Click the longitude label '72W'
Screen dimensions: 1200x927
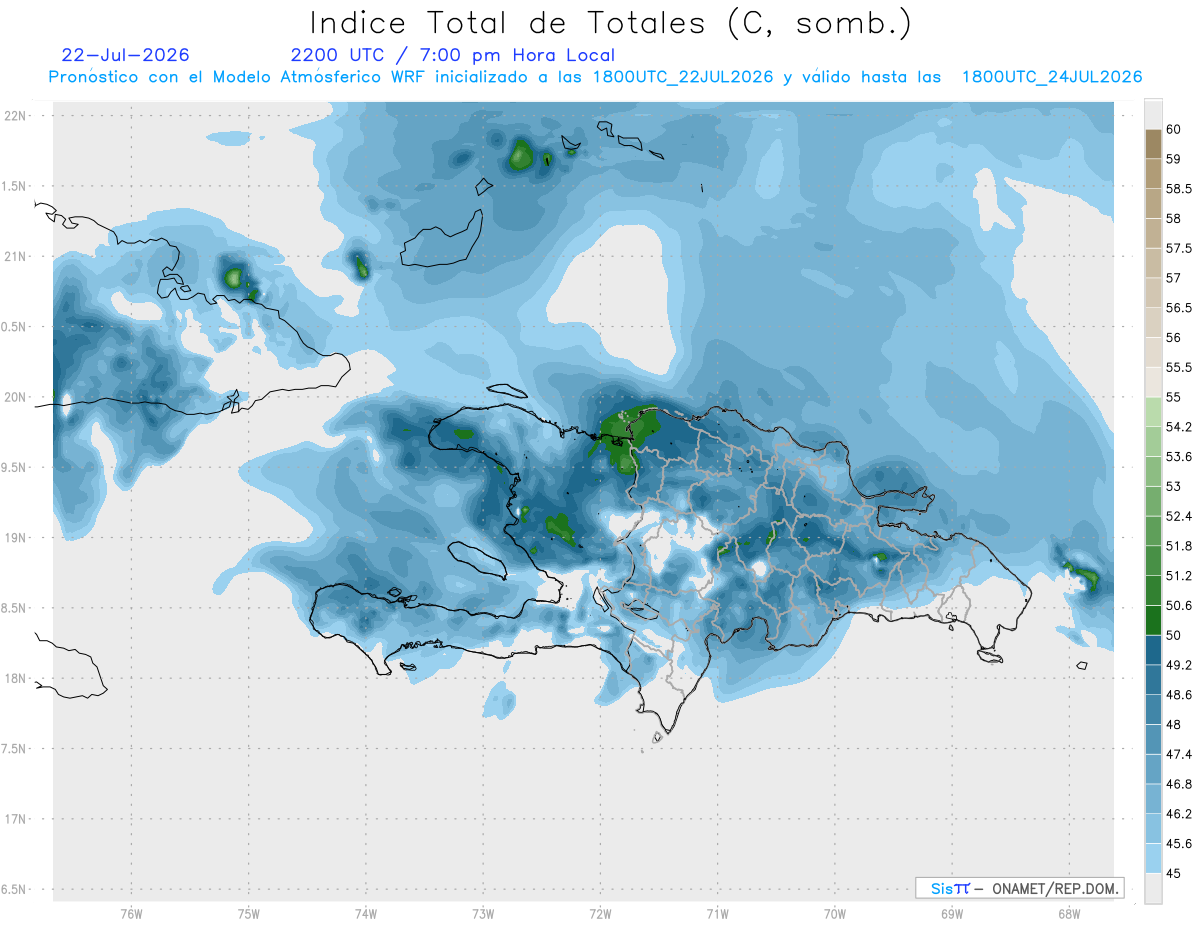pyautogui.click(x=600, y=914)
